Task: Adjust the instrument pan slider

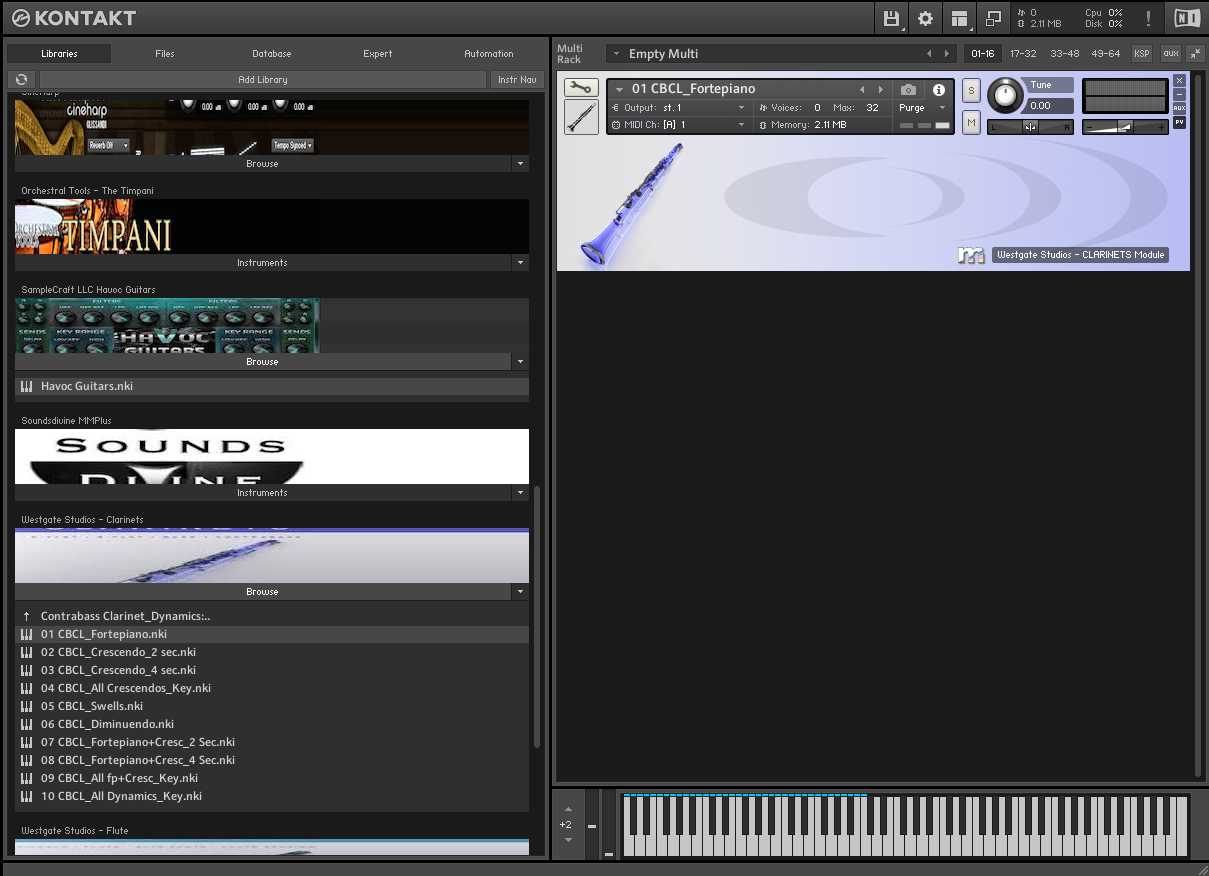Action: 1030,127
